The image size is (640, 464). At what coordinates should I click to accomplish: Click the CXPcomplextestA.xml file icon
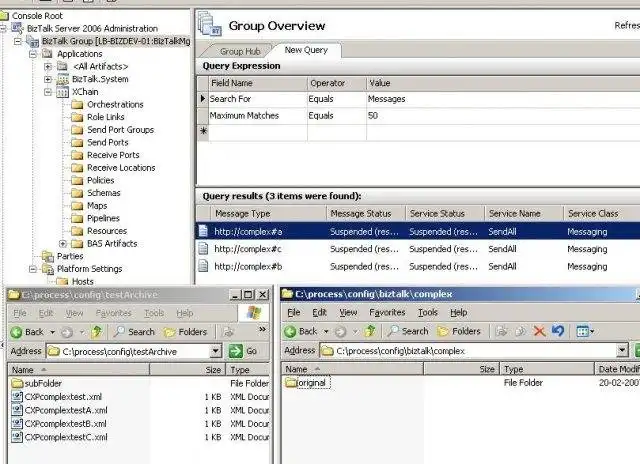(17, 410)
